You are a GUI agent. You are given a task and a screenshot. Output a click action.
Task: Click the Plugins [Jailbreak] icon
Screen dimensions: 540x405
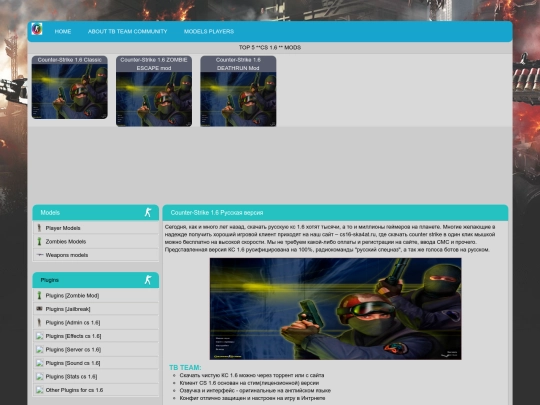pos(39,309)
